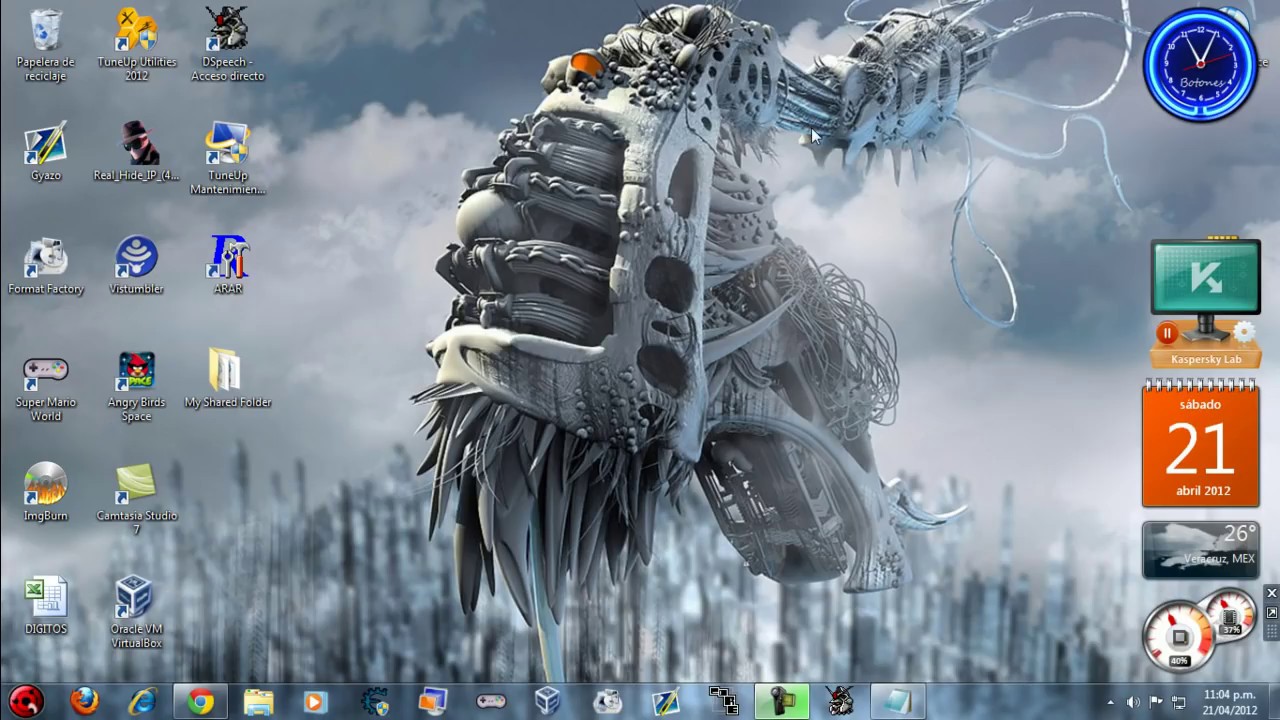Select the Angry Birds Space icon
The height and width of the screenshot is (720, 1280).
[137, 386]
